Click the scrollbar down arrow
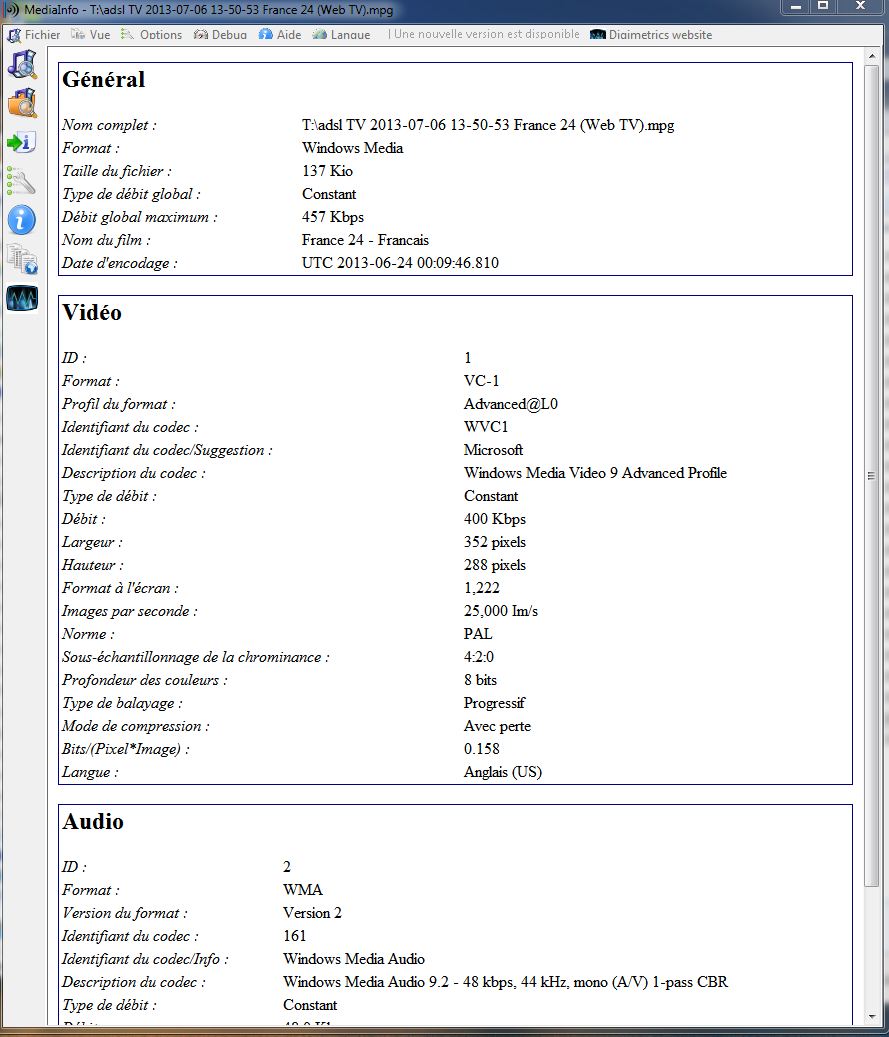The width and height of the screenshot is (889, 1037). (871, 1017)
